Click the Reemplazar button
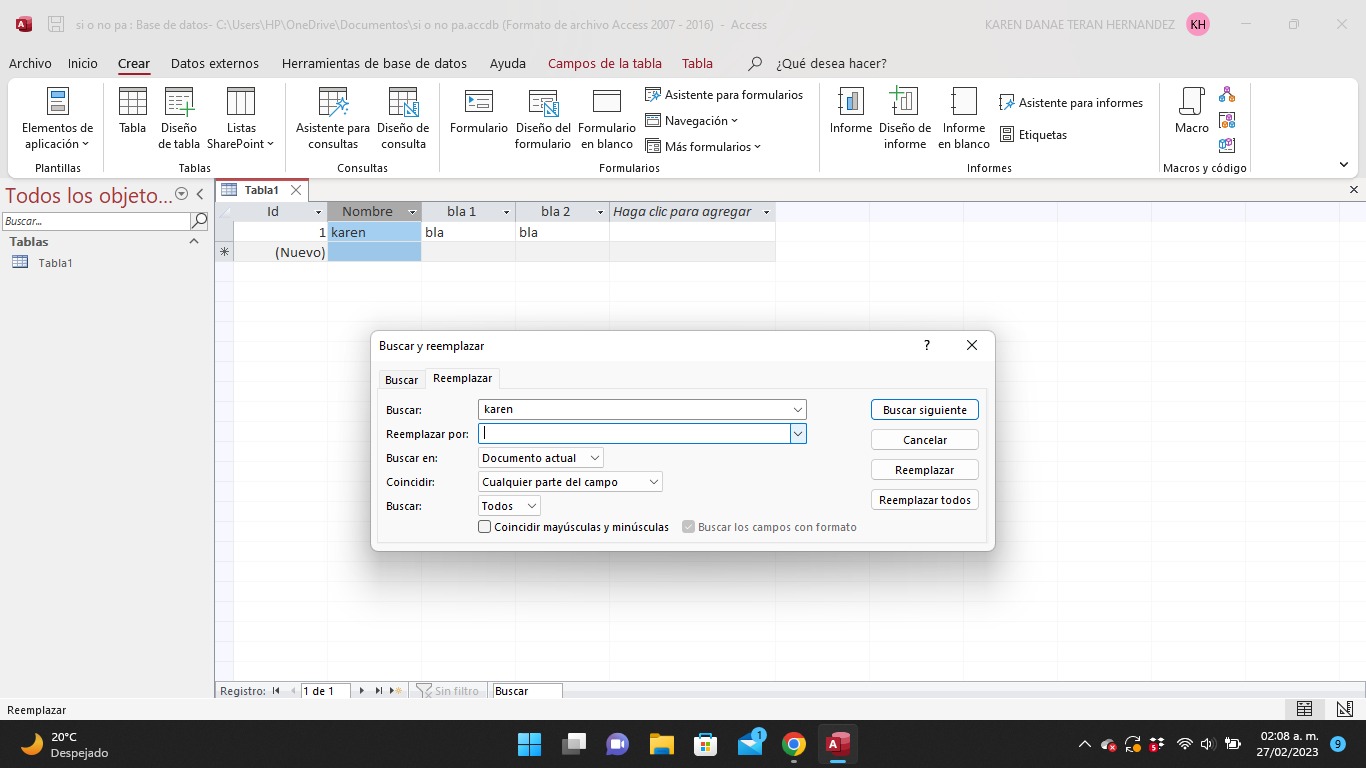The width and height of the screenshot is (1366, 768). (925, 470)
